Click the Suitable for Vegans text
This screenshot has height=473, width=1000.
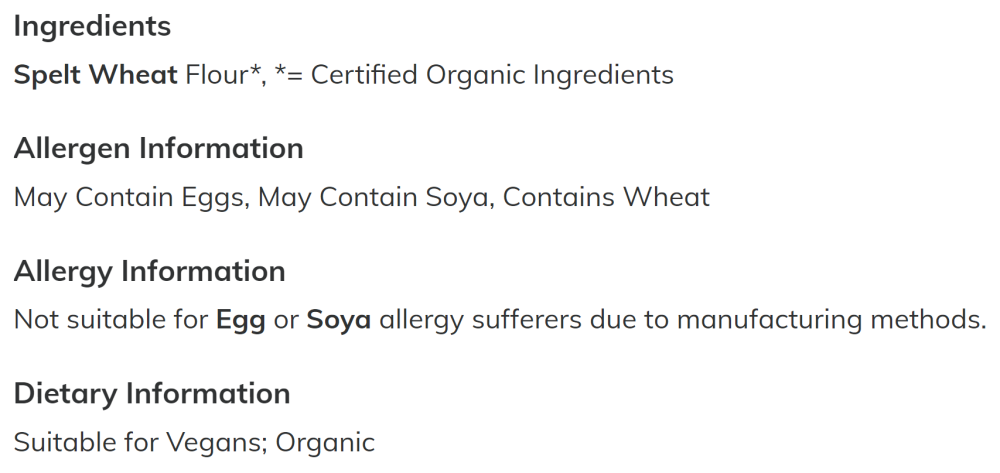(140, 442)
